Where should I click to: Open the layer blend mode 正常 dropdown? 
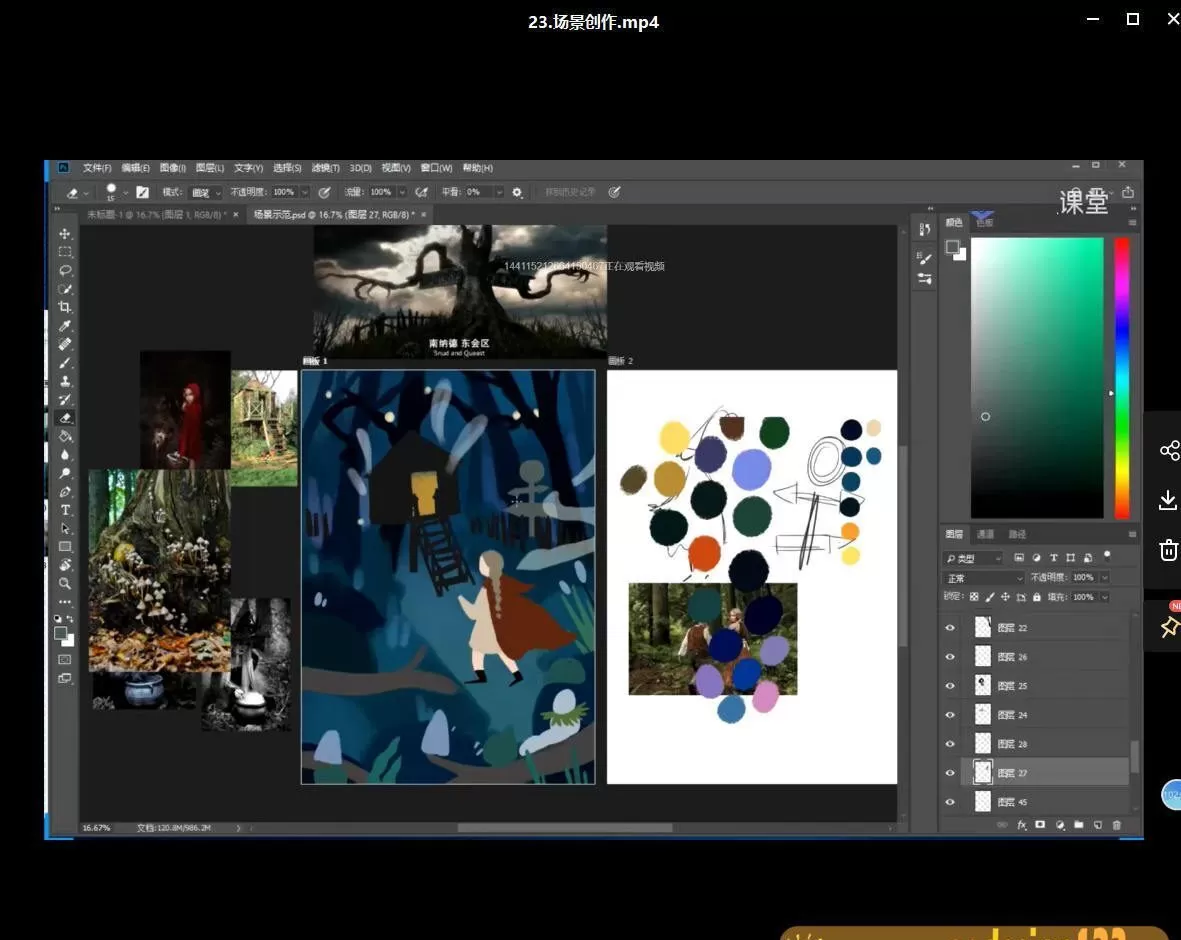pyautogui.click(x=984, y=578)
